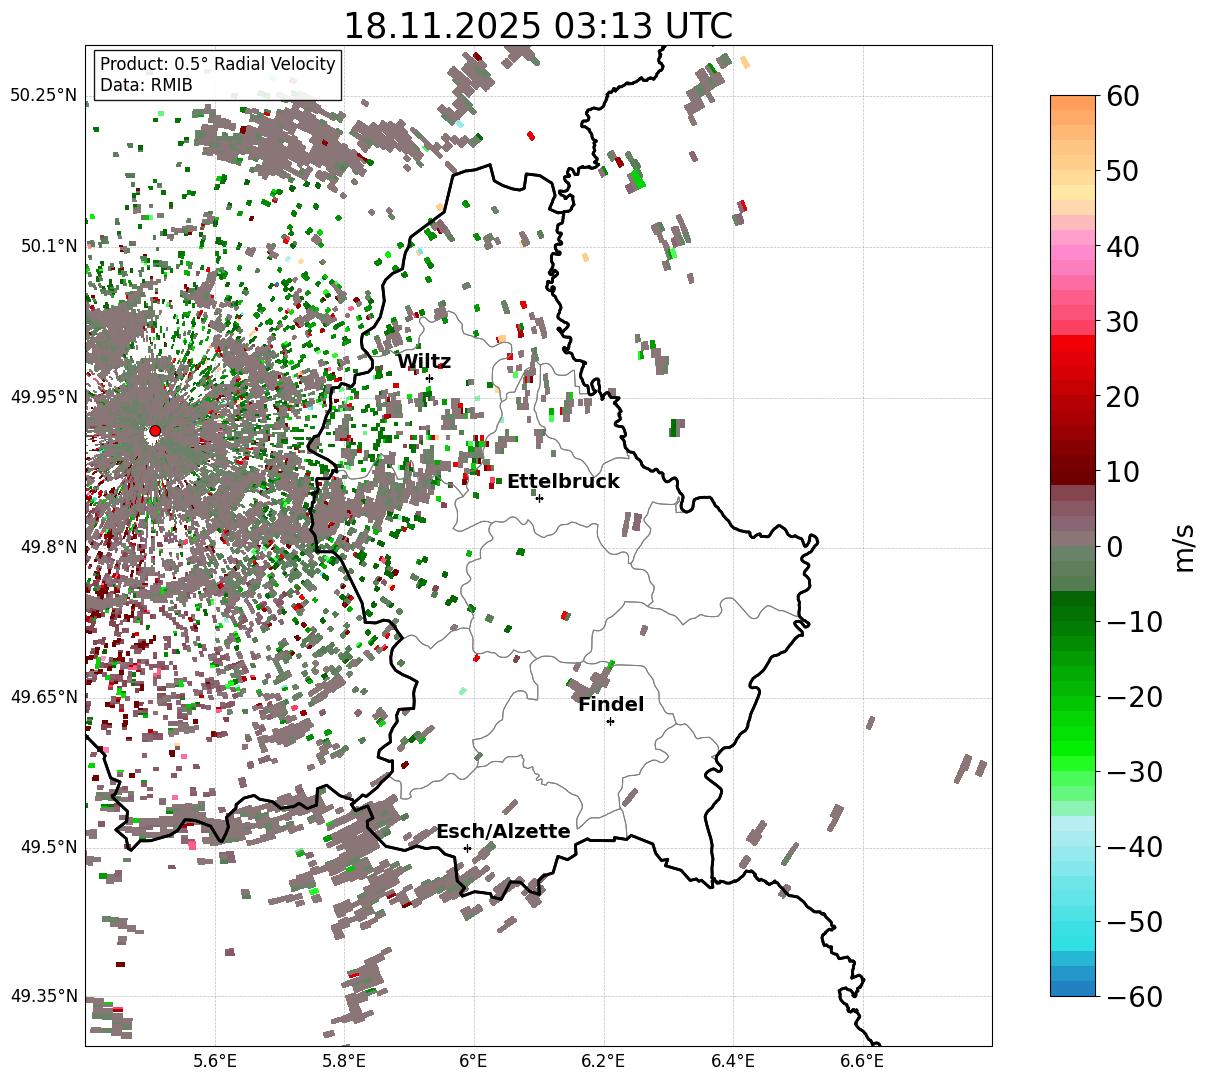Click the 'Wiltz' city label

point(424,362)
